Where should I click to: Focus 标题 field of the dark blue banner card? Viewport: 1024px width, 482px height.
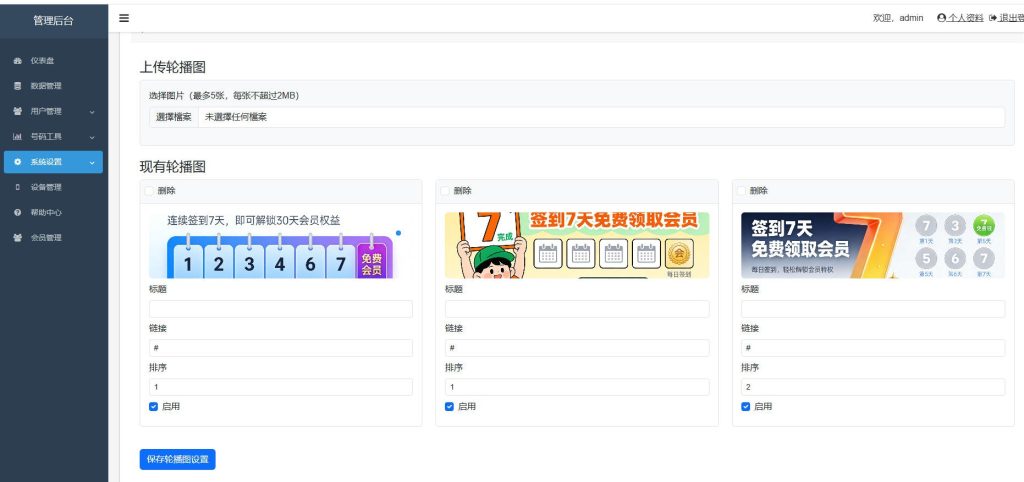point(873,309)
